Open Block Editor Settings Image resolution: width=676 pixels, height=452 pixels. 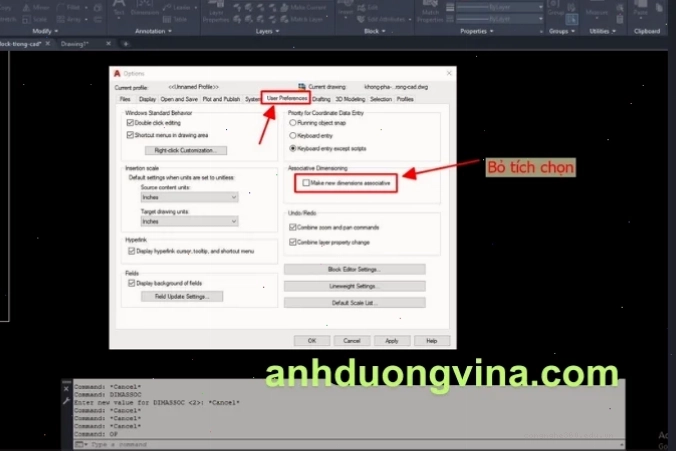pyautogui.click(x=354, y=269)
